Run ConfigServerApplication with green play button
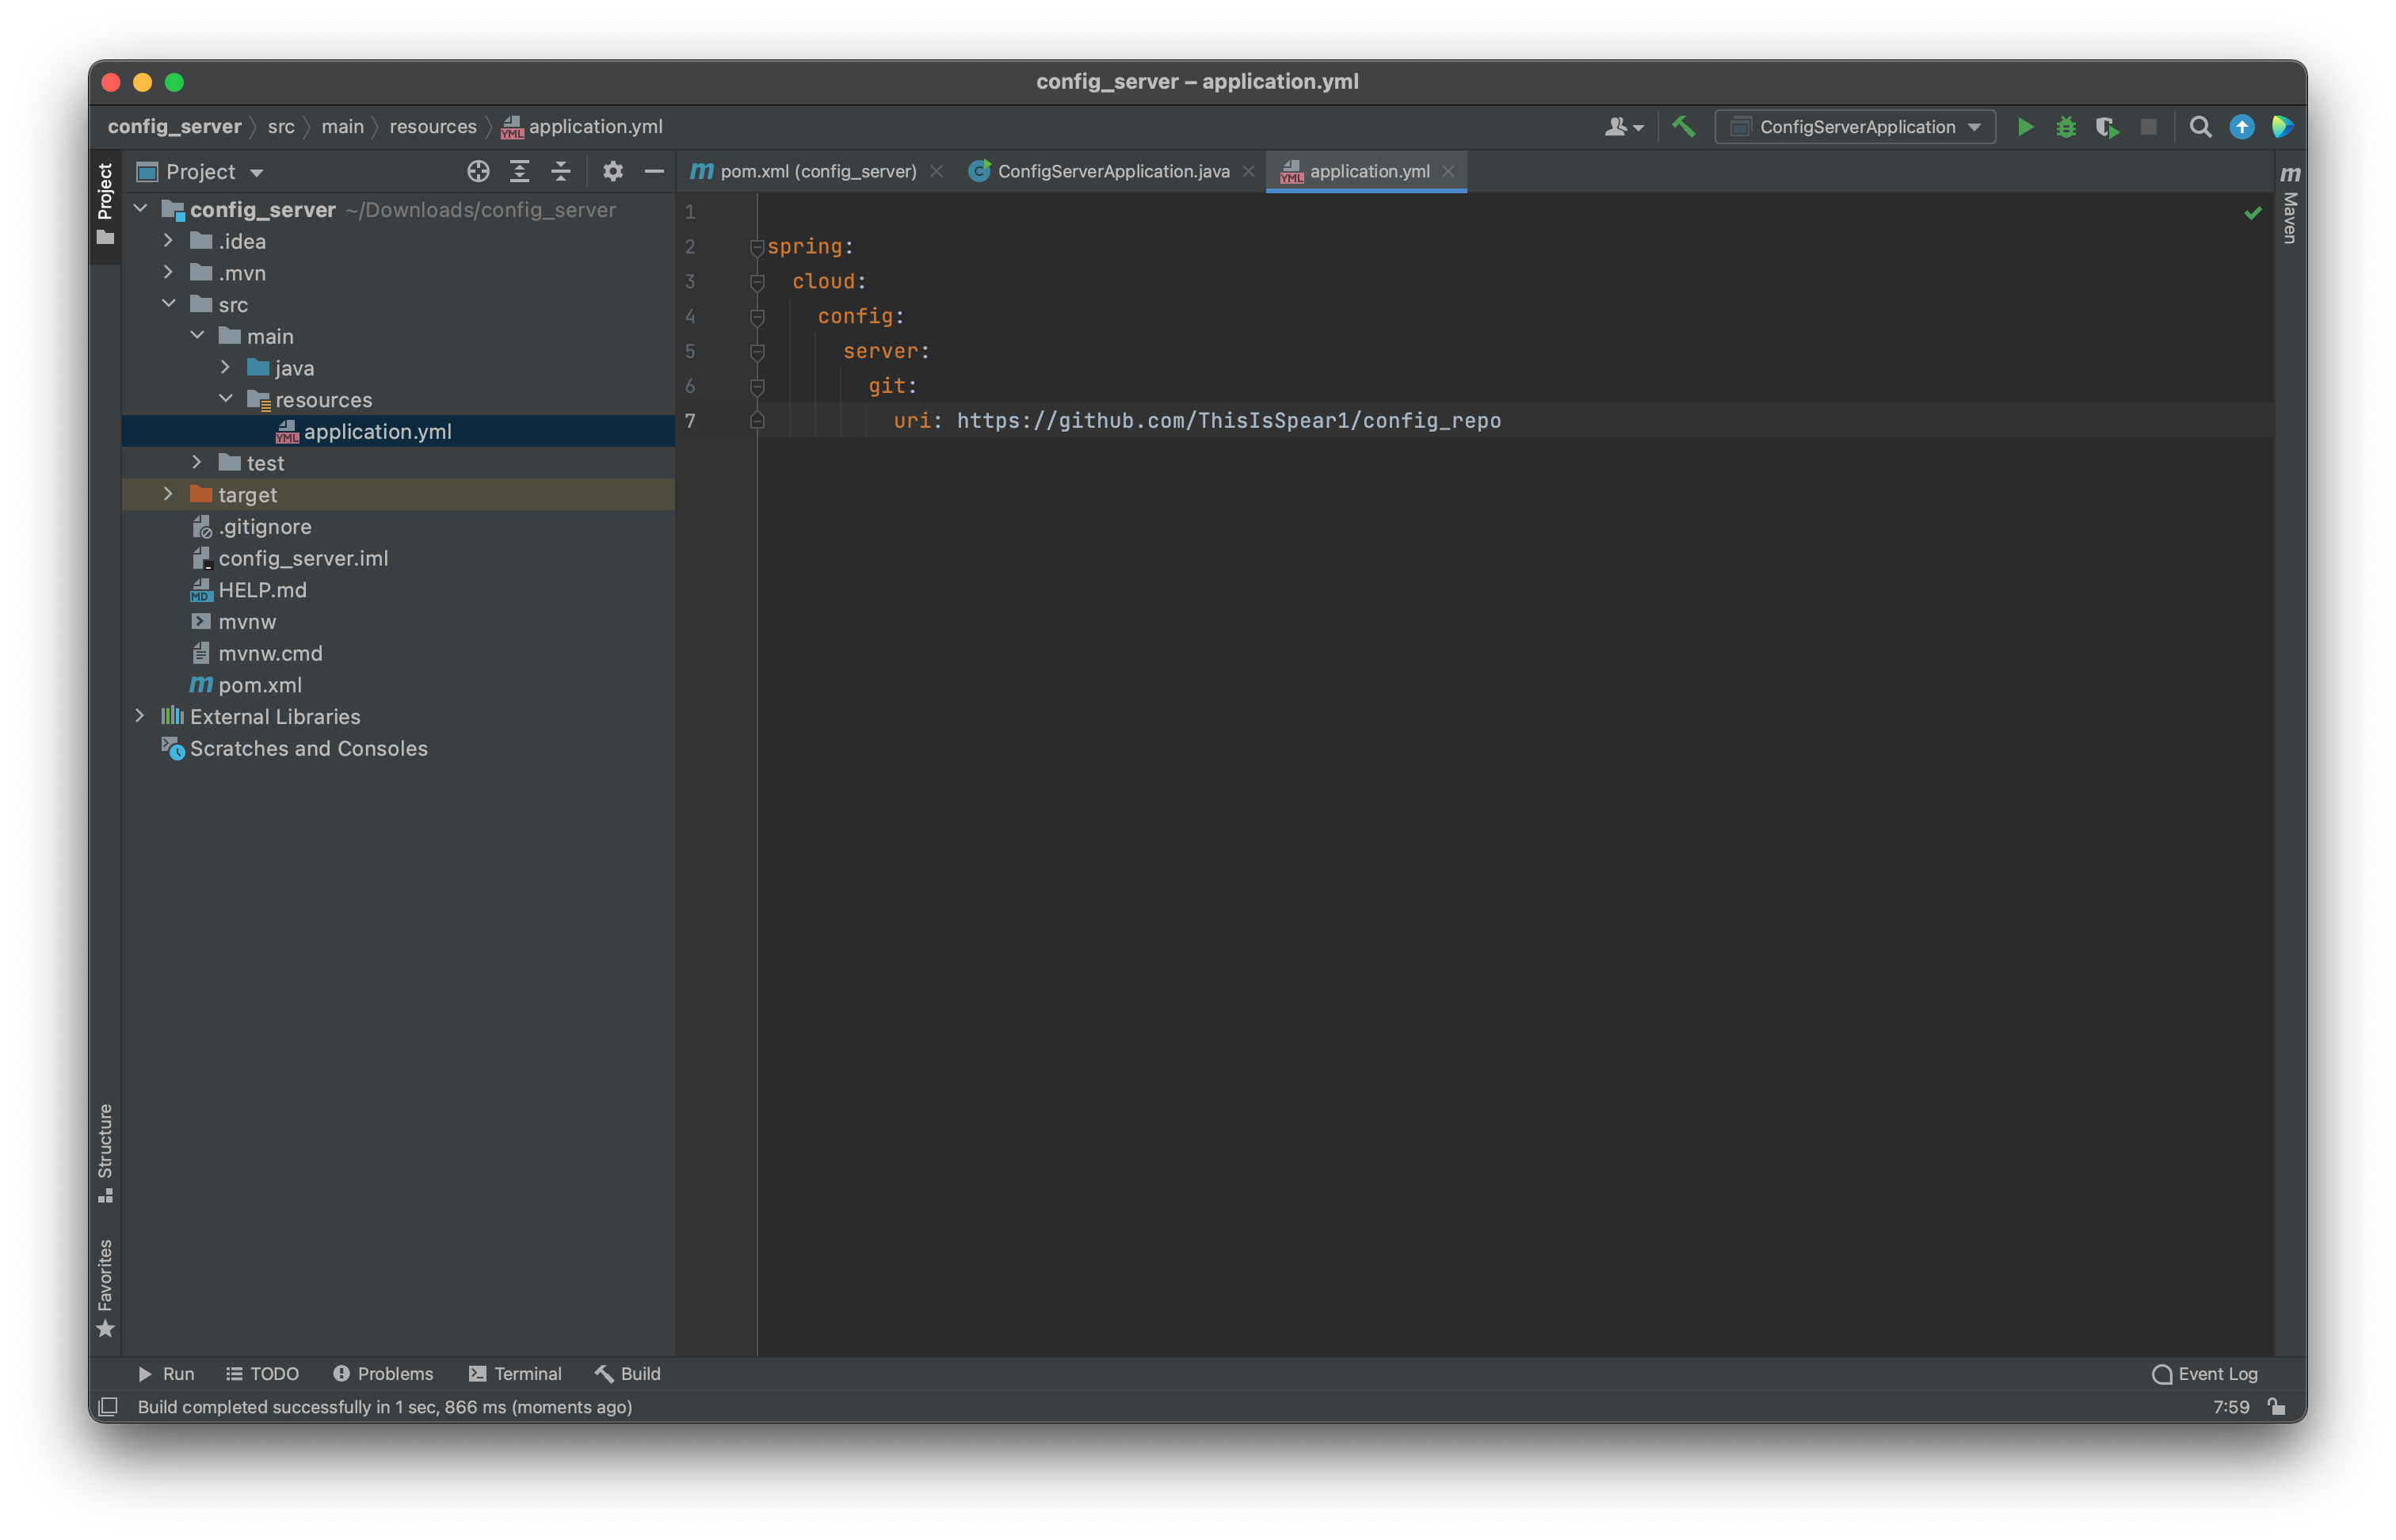Screen dimensions: 2396x1540 [x=2025, y=127]
